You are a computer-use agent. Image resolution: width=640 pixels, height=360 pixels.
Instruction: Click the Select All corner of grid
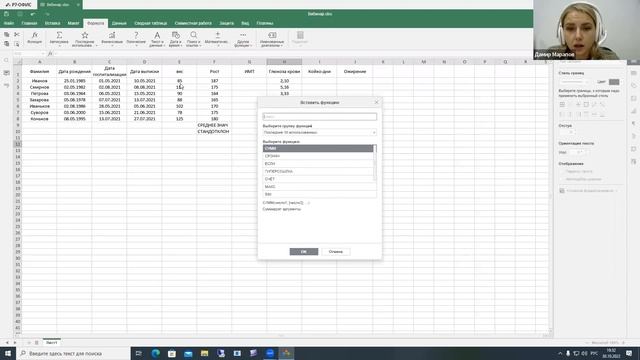pyautogui.click(x=18, y=62)
